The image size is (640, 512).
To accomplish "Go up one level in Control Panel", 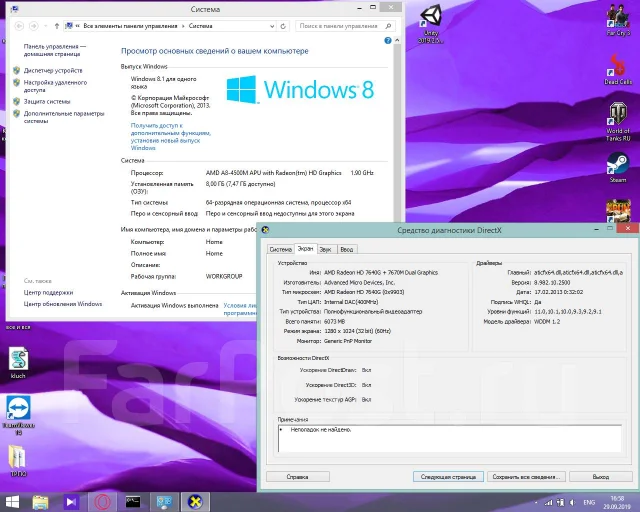I will coord(57,26).
